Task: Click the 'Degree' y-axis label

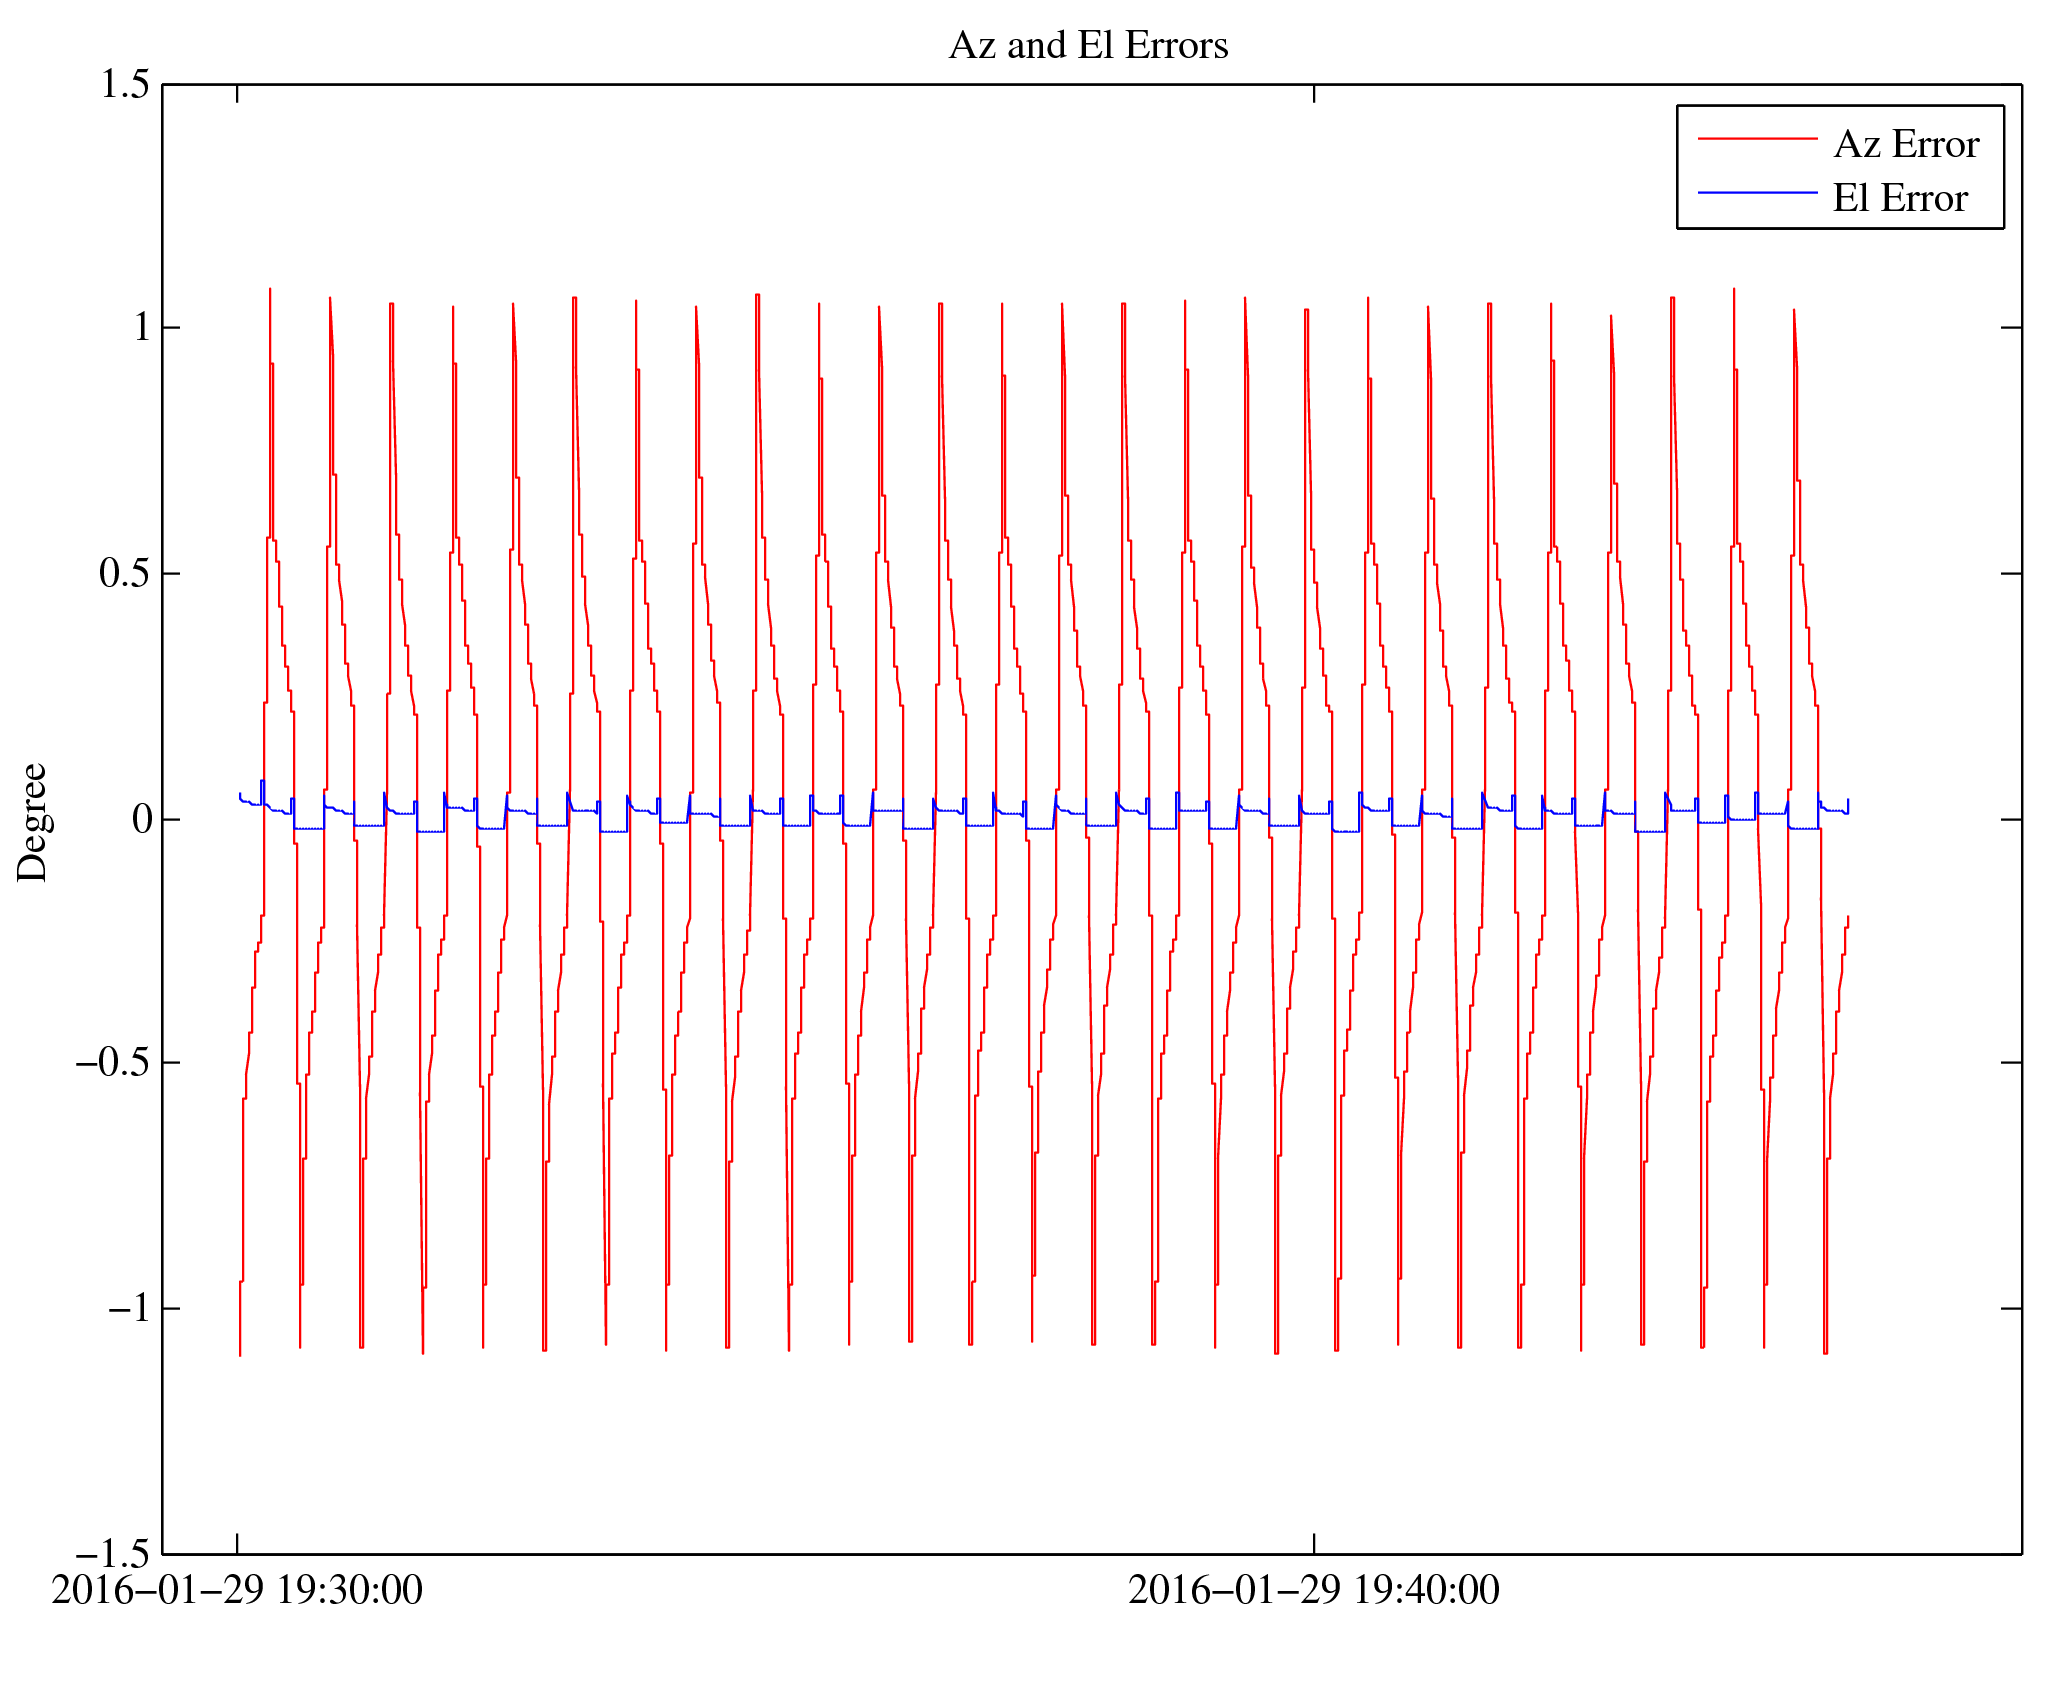Action: tap(32, 822)
